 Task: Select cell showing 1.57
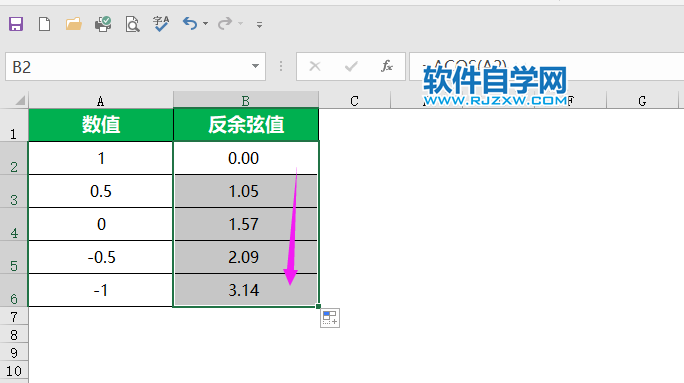tap(246, 224)
